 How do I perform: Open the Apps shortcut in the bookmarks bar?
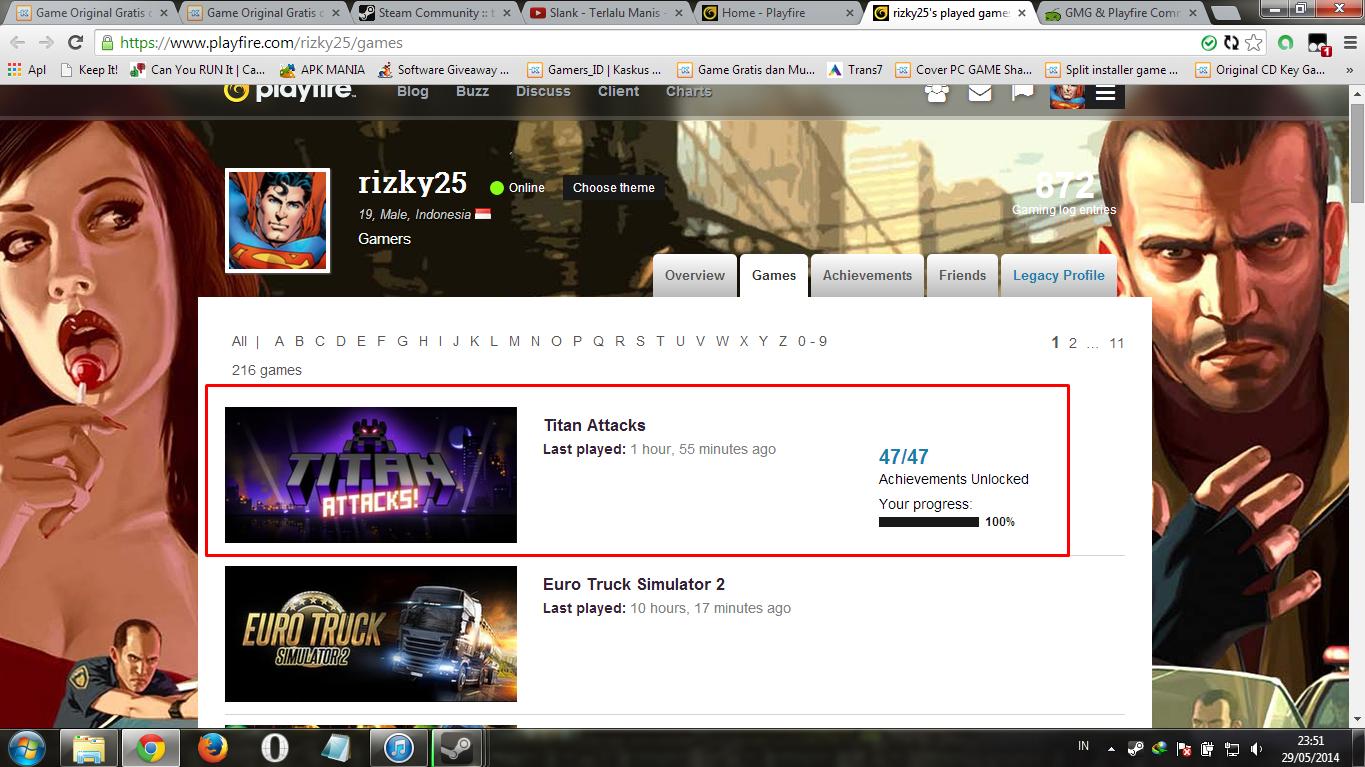pyautogui.click(x=27, y=70)
